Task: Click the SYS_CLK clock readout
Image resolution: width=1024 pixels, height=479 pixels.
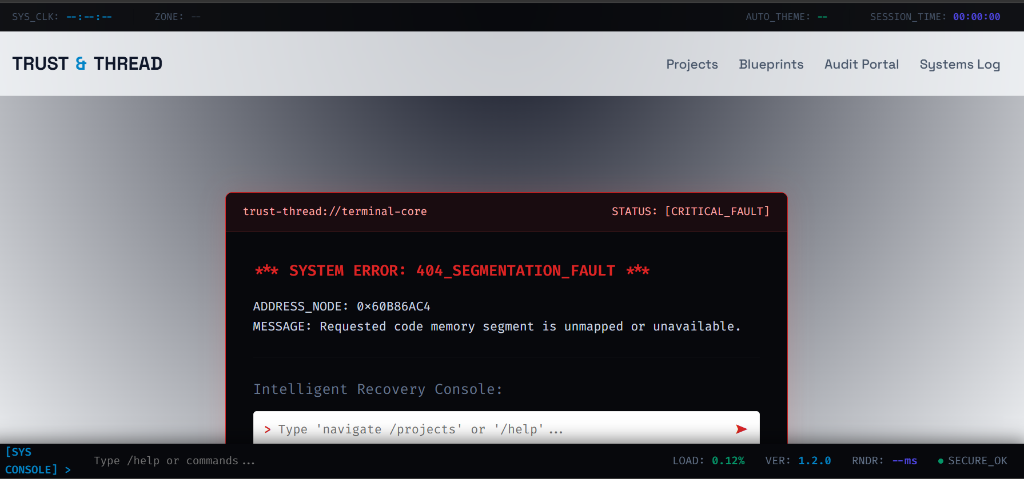Action: click(62, 16)
